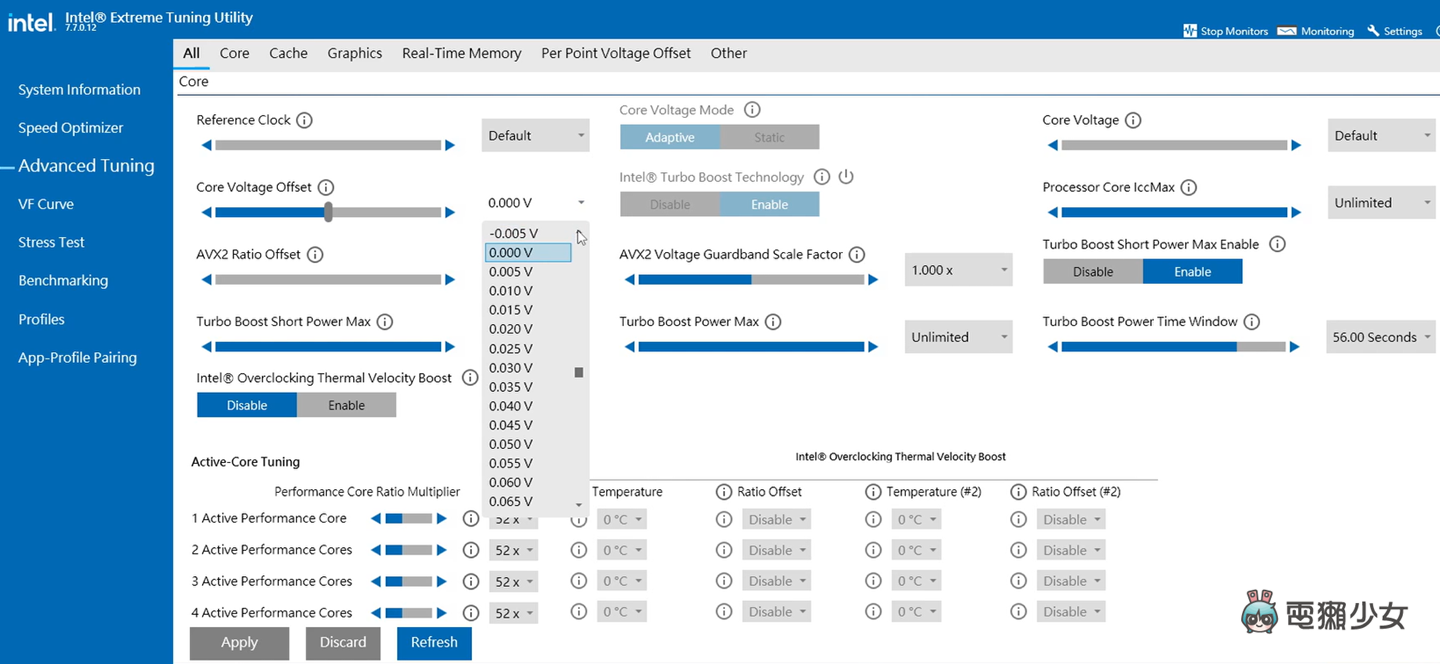Show info for AVX2 Voltage Guardband Scale Factor
Image resolution: width=1440 pixels, height=664 pixels.
[857, 254]
